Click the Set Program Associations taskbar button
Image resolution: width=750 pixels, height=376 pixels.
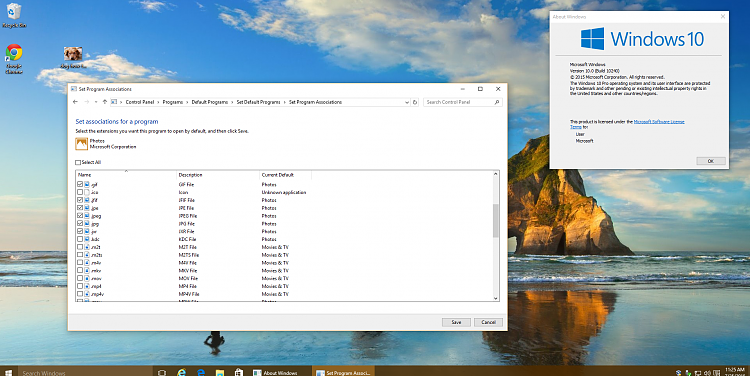tap(343, 372)
